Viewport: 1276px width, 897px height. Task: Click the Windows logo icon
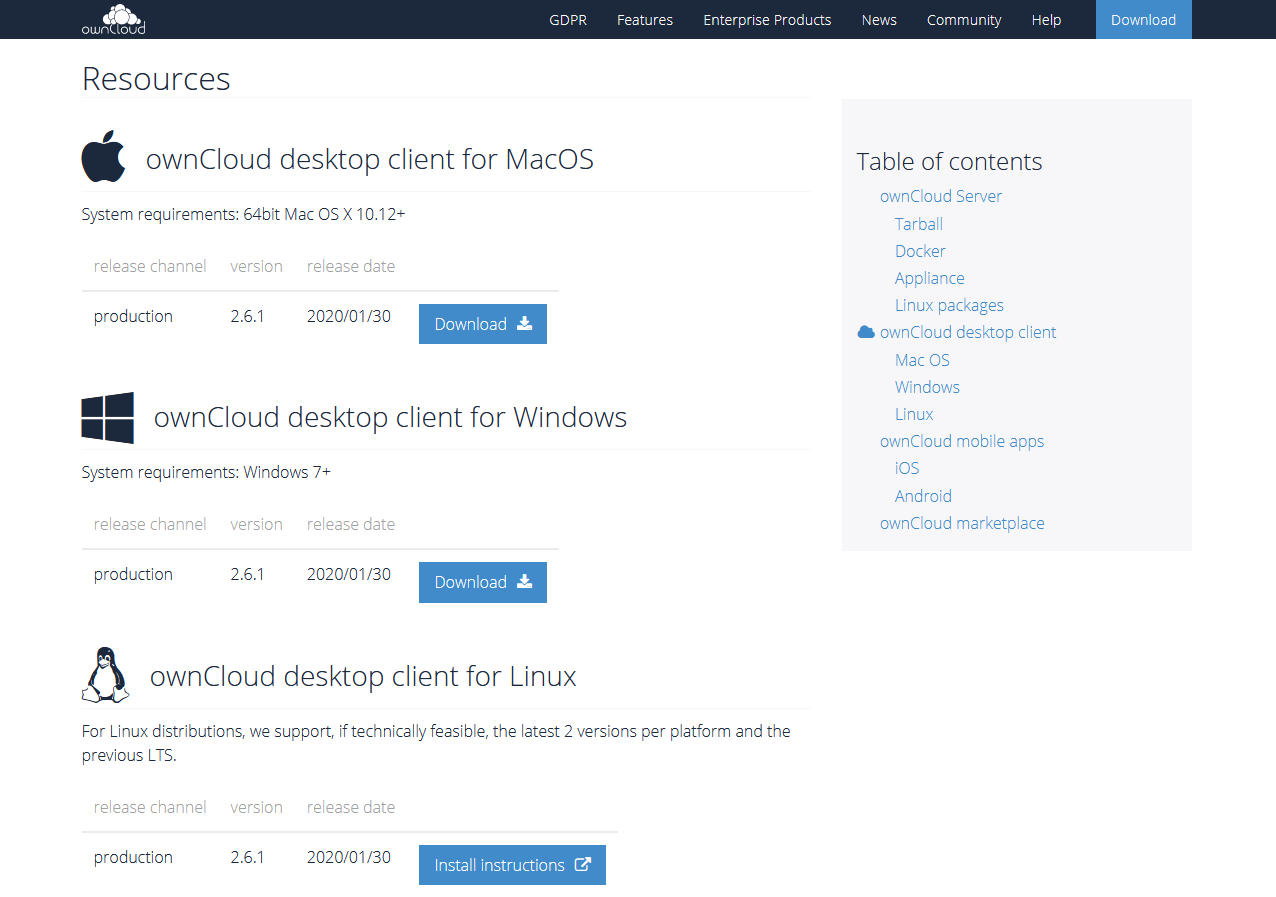[x=107, y=418]
